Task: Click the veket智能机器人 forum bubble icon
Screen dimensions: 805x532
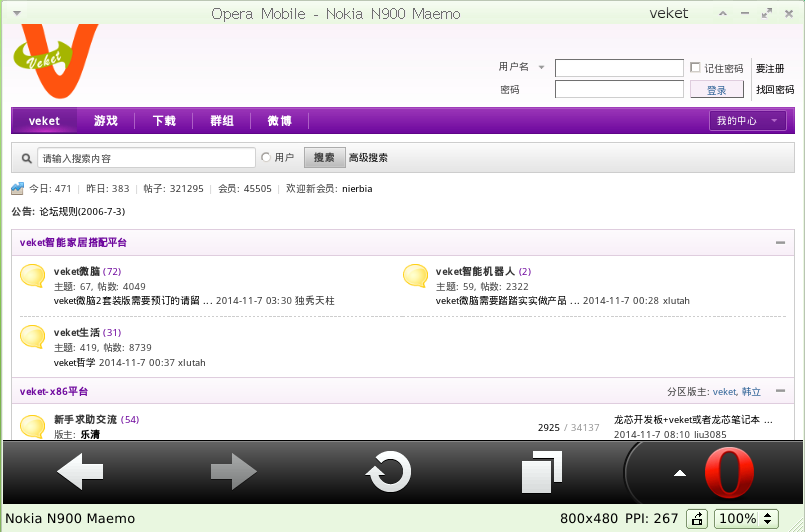Action: tap(415, 276)
